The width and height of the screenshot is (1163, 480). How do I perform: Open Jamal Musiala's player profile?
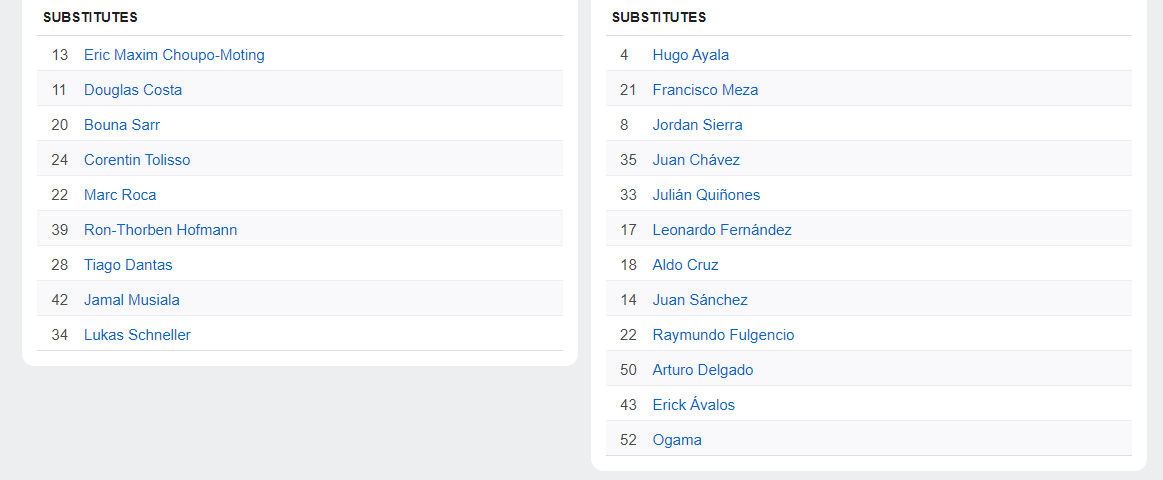tap(131, 300)
